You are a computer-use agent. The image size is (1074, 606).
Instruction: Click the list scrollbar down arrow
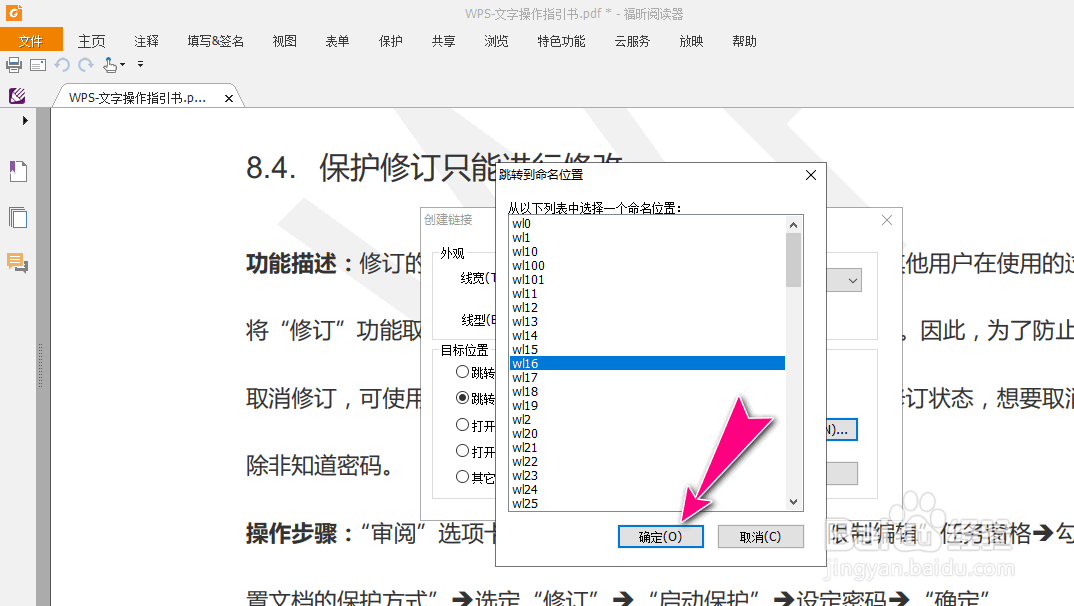click(793, 502)
